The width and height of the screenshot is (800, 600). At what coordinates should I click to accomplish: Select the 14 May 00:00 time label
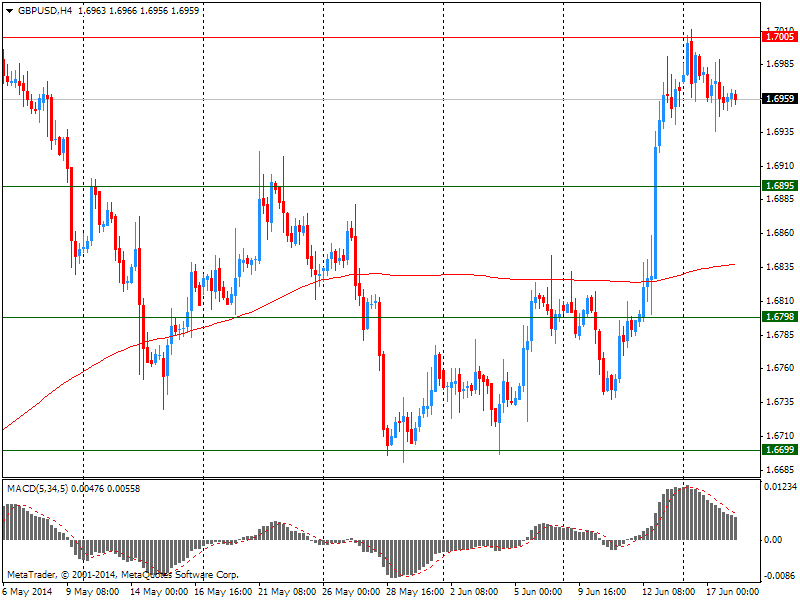(159, 592)
